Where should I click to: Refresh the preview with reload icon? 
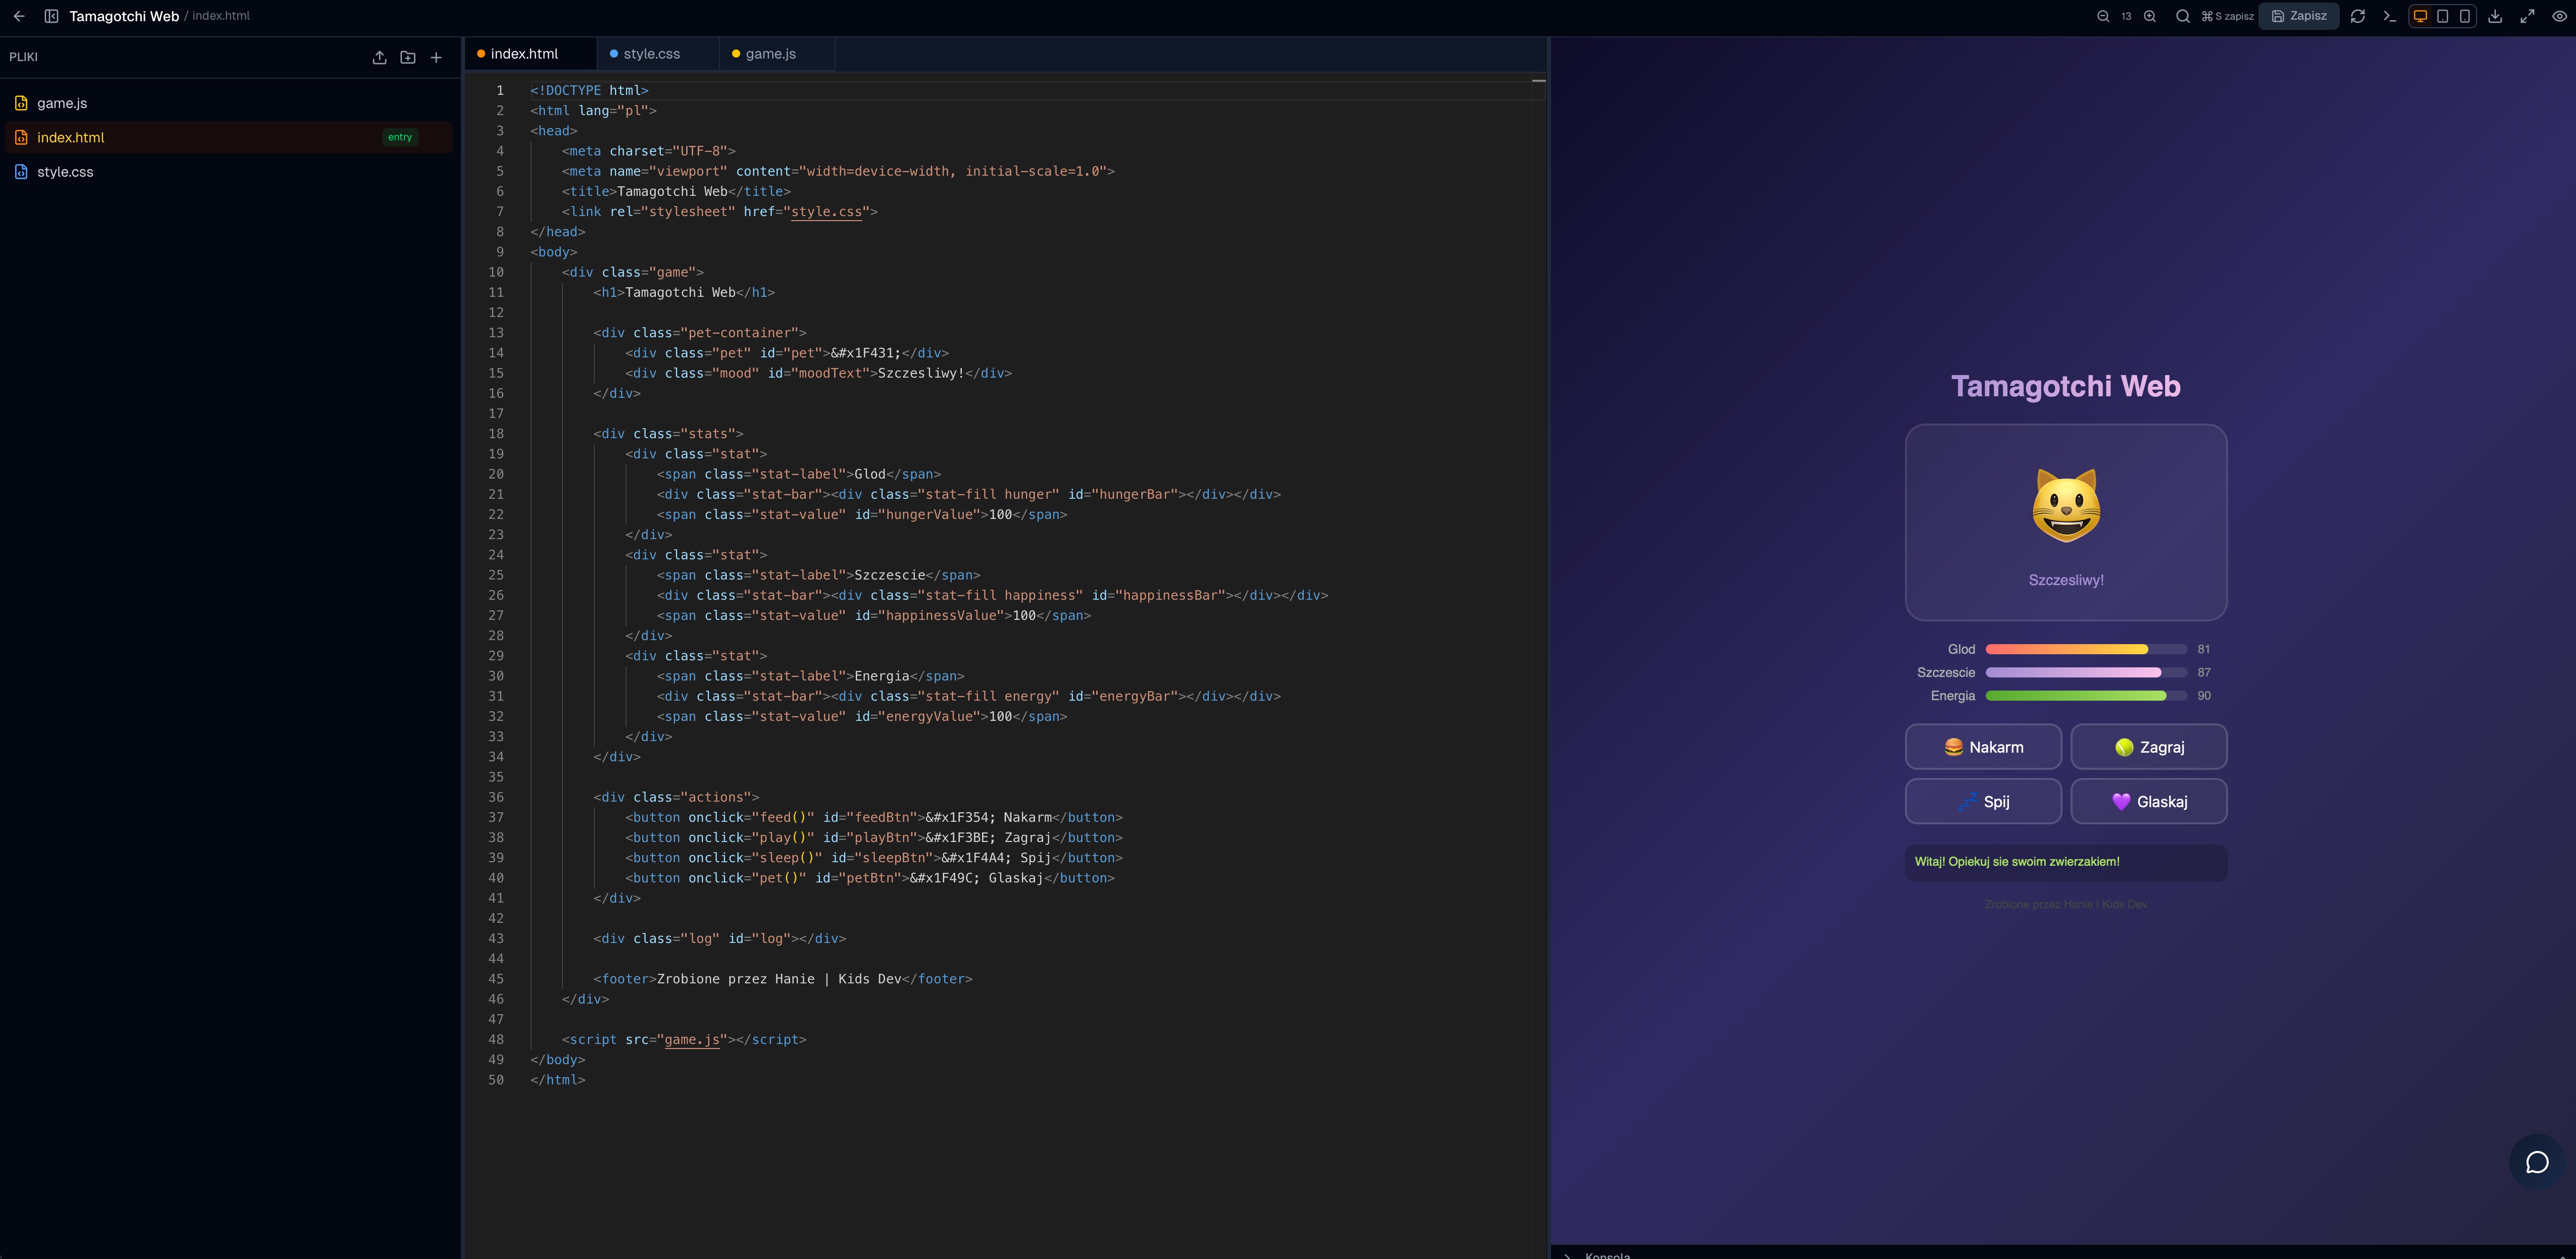2358,16
